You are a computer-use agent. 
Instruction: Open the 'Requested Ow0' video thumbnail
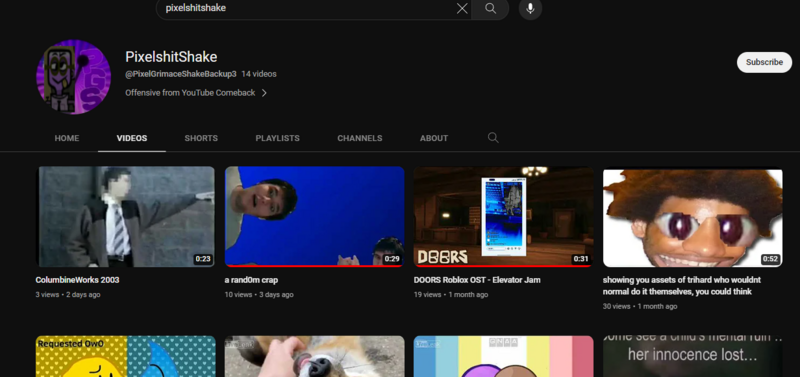[x=126, y=356]
